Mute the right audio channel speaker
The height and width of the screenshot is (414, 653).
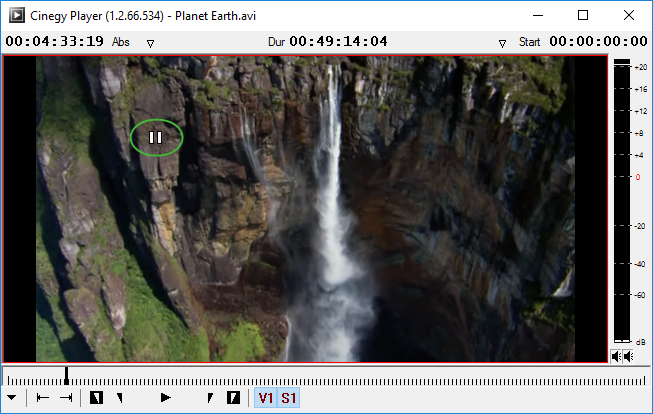tap(628, 357)
